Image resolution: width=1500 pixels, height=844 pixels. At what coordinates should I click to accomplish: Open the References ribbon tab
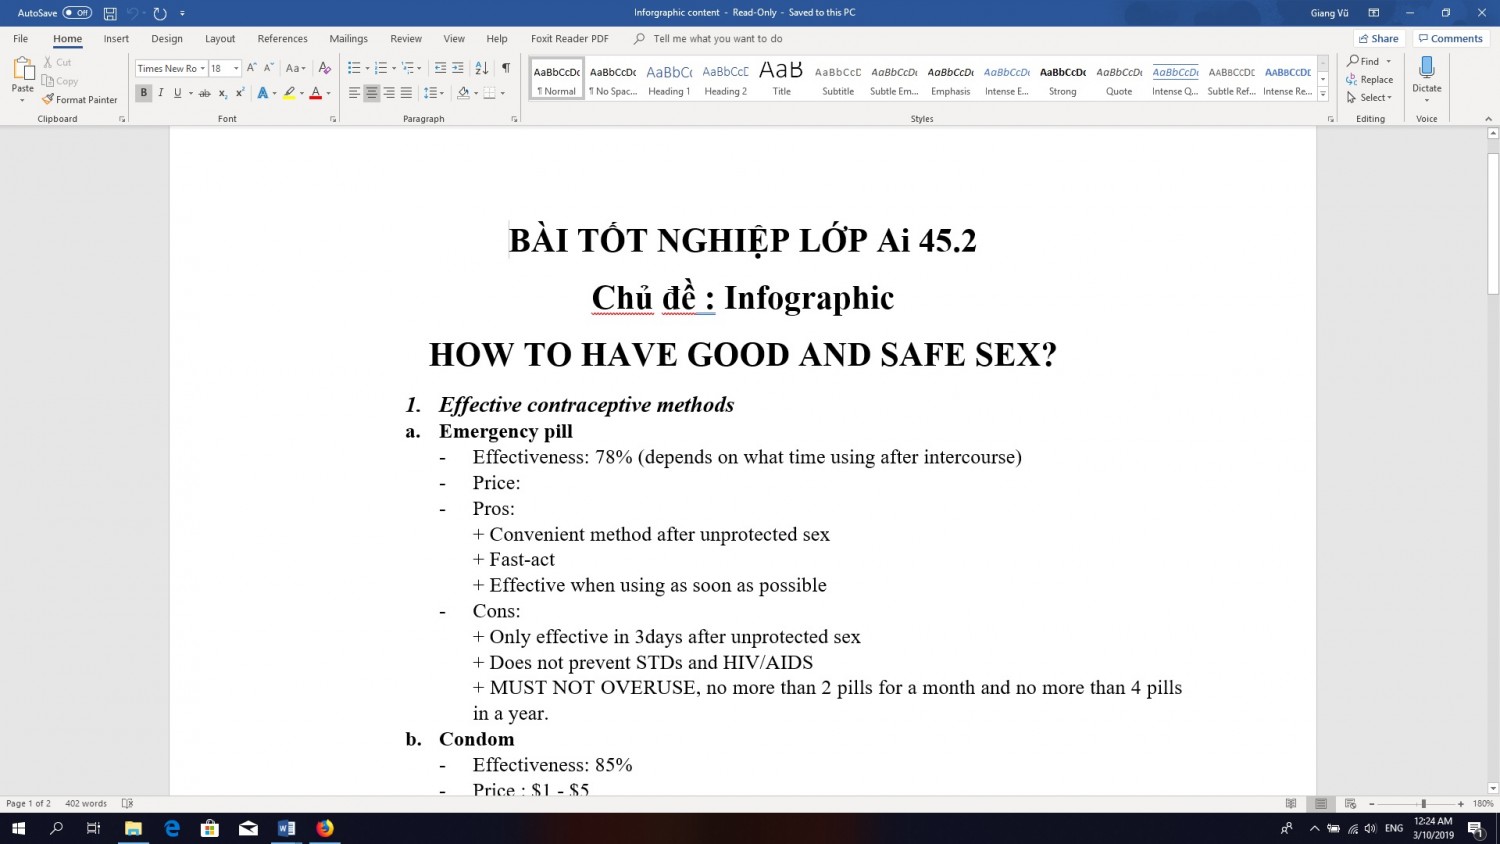coord(282,39)
